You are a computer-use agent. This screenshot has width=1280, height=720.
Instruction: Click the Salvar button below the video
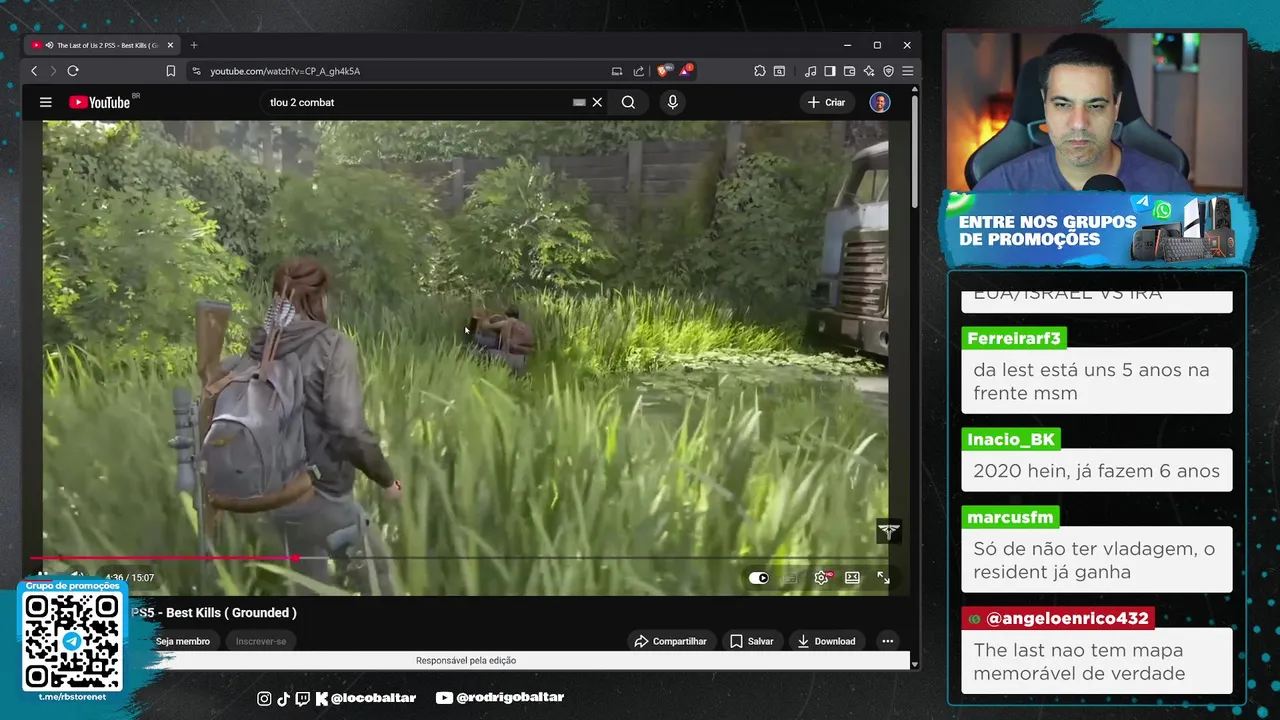[752, 641]
